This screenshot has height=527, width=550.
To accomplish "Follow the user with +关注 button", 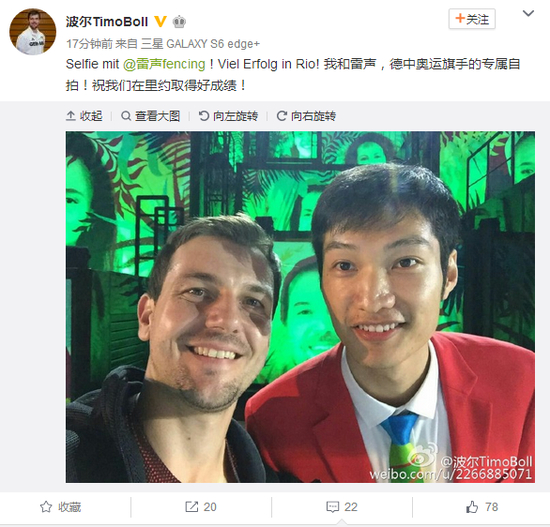I will tap(472, 19).
